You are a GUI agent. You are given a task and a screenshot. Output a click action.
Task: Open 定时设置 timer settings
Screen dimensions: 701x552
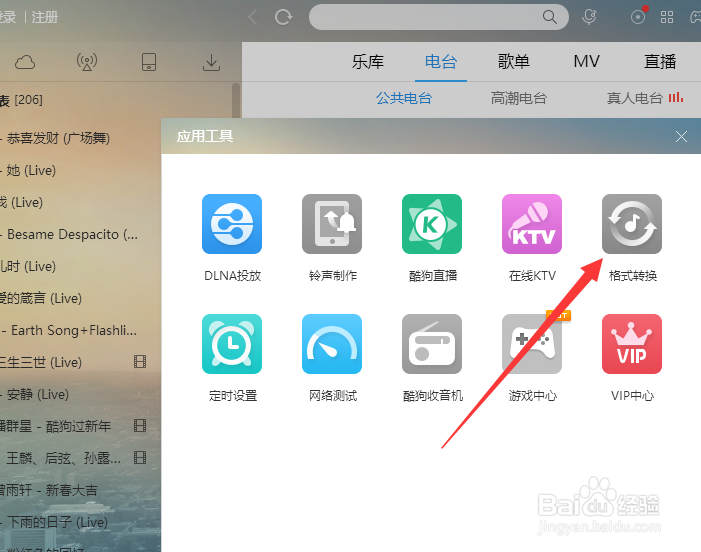(x=232, y=344)
